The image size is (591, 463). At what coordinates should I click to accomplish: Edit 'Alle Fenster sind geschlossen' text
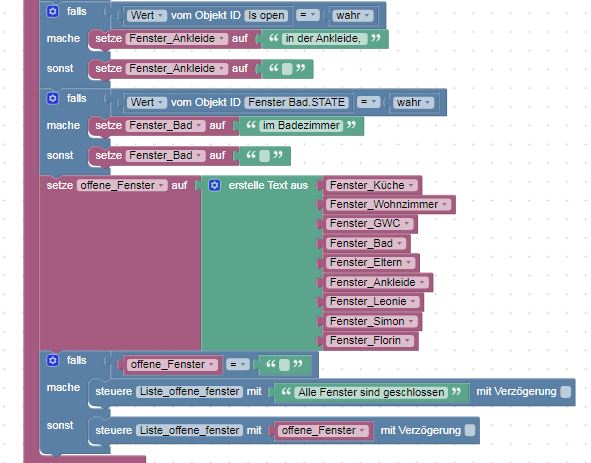pos(371,392)
